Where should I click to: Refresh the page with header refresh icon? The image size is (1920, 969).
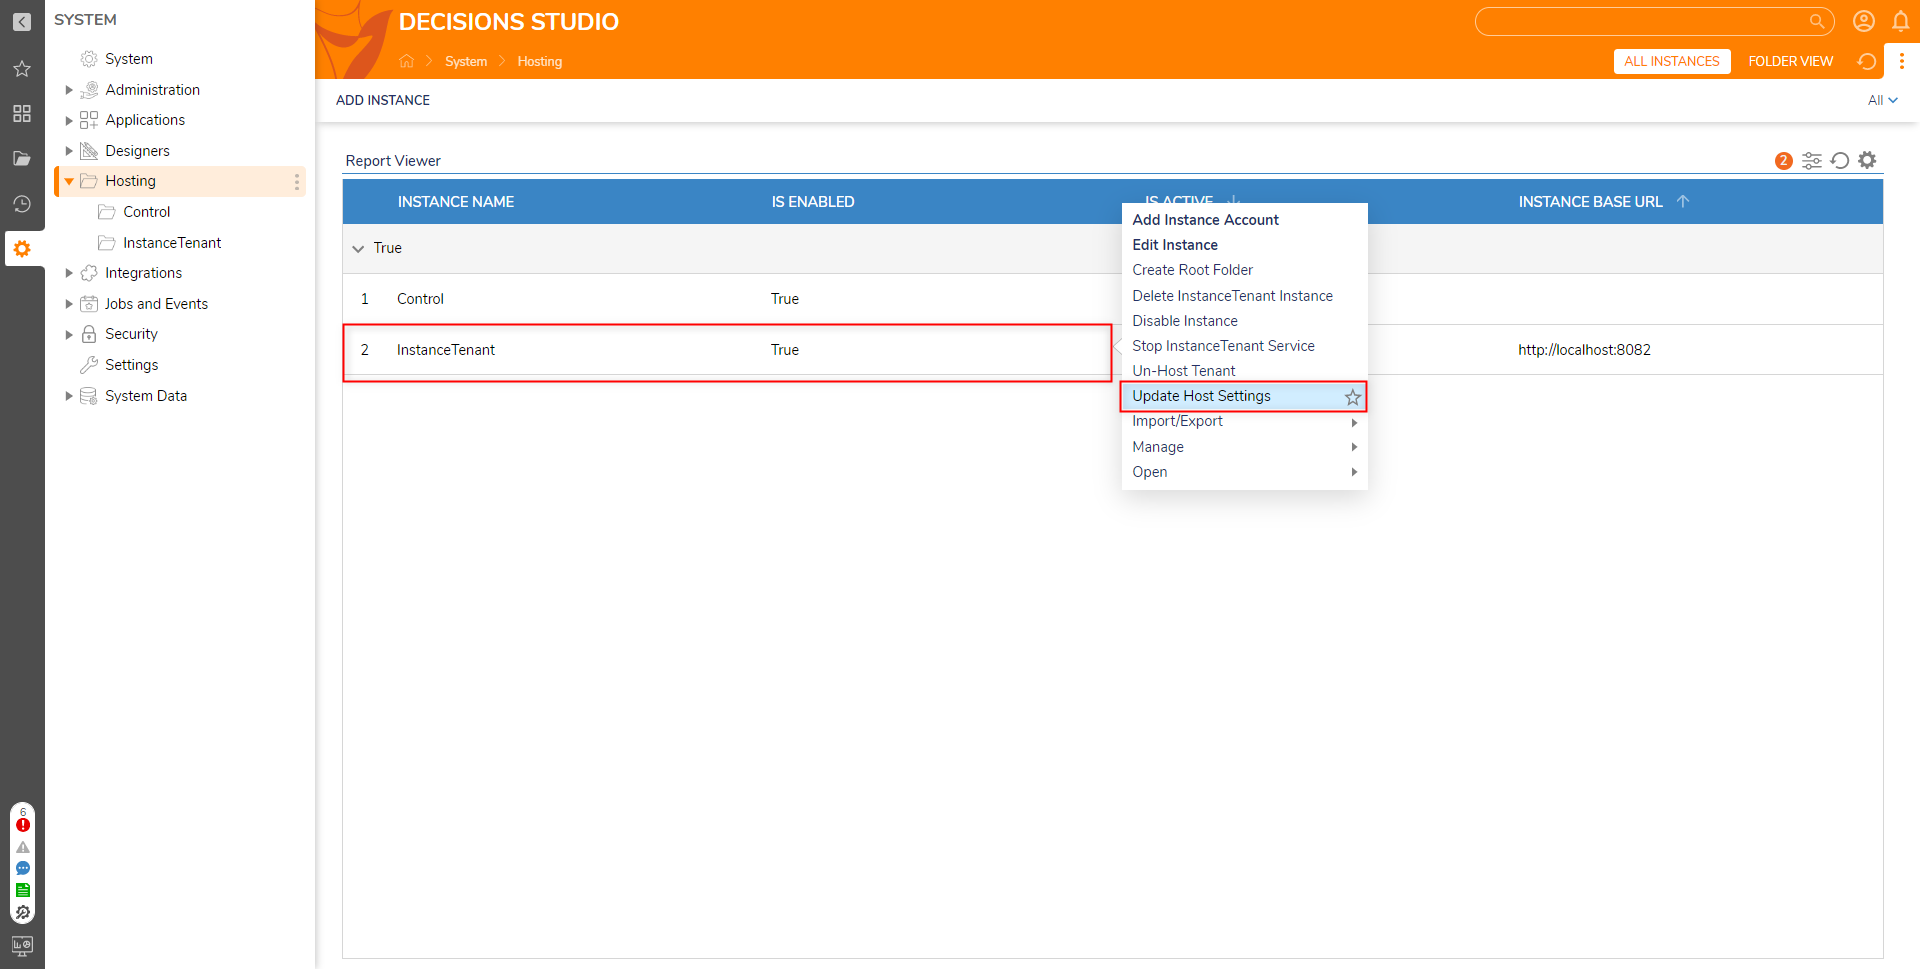[1866, 61]
